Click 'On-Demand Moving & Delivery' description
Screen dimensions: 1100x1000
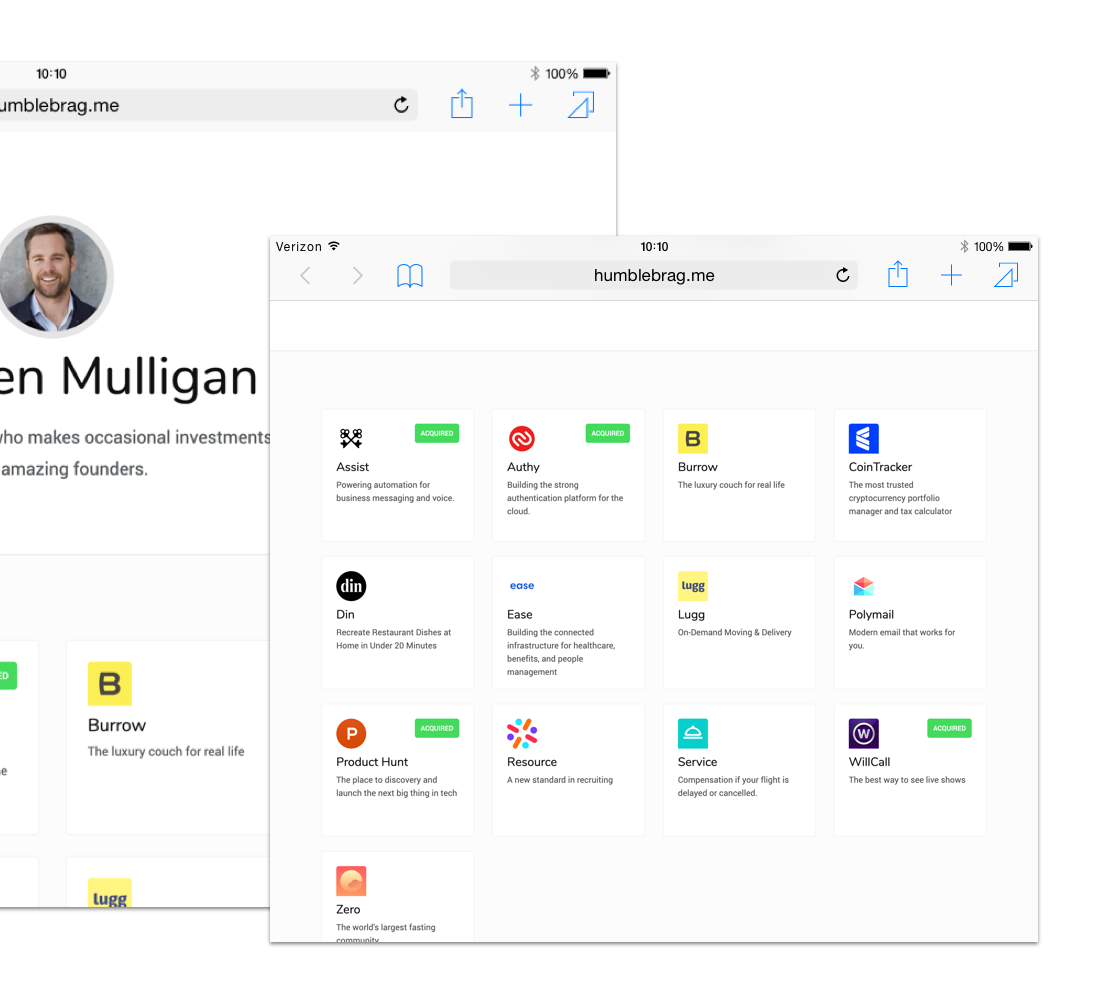(x=735, y=632)
